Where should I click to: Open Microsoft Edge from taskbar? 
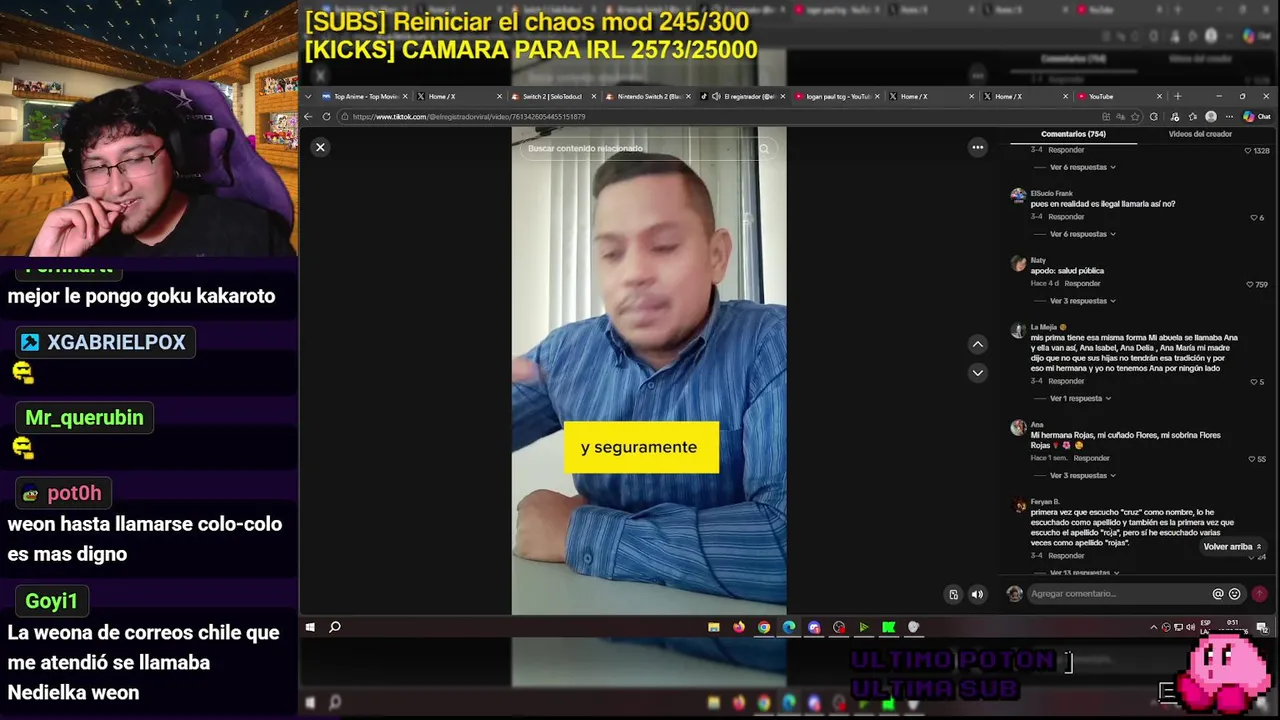coord(789,627)
